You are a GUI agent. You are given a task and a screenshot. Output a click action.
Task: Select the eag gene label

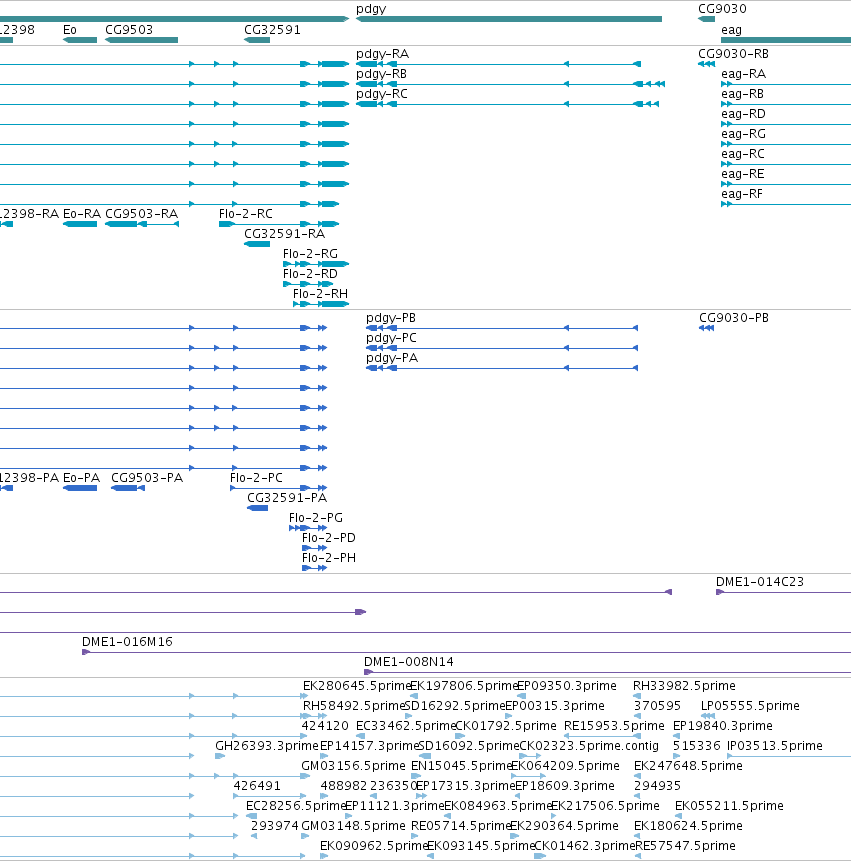pyautogui.click(x=731, y=30)
